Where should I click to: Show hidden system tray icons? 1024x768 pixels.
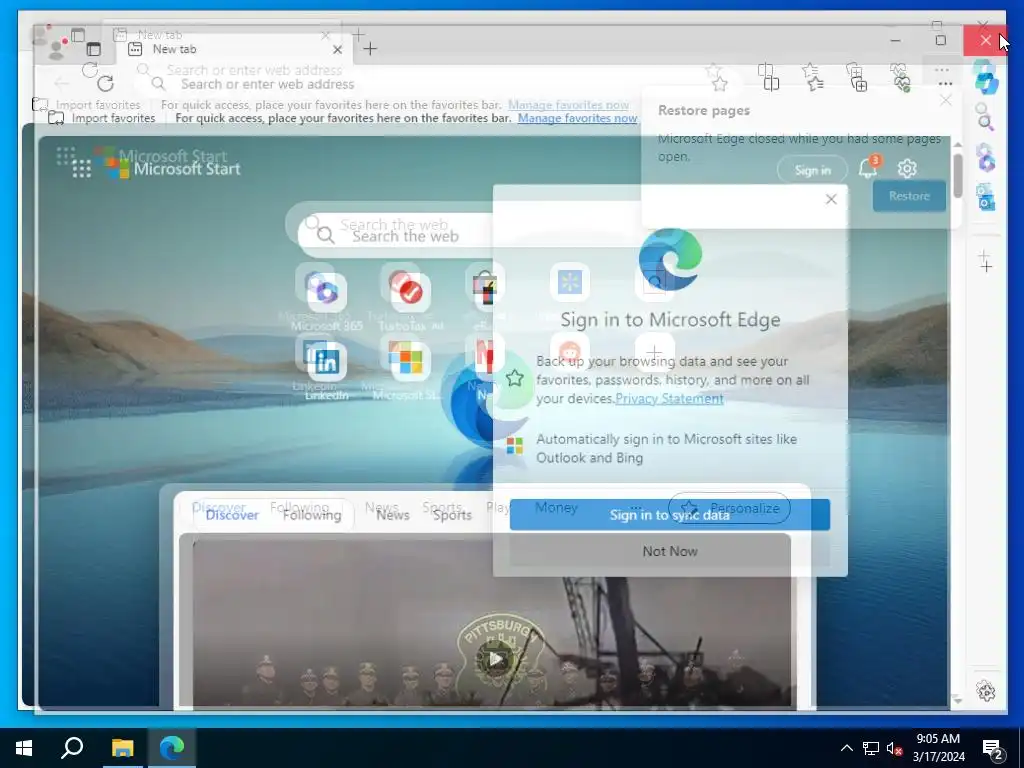(x=846, y=748)
